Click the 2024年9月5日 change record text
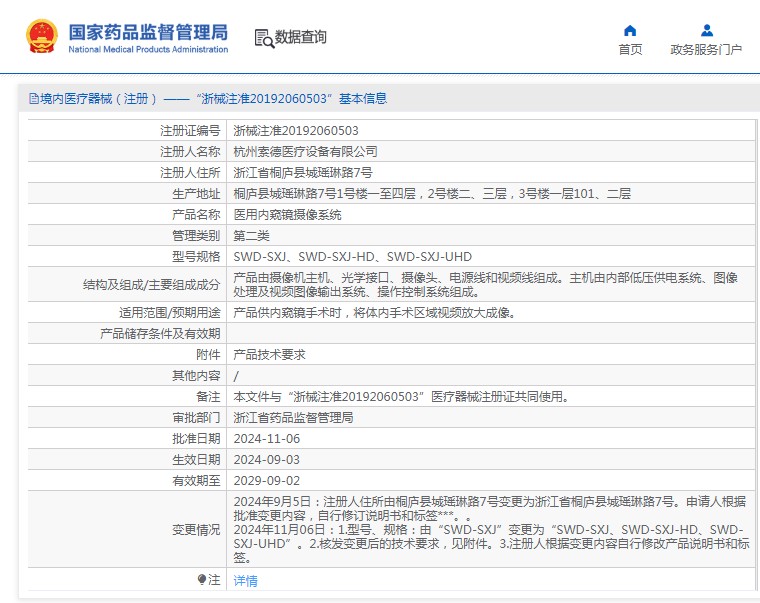The width and height of the screenshot is (760, 603). point(490,508)
